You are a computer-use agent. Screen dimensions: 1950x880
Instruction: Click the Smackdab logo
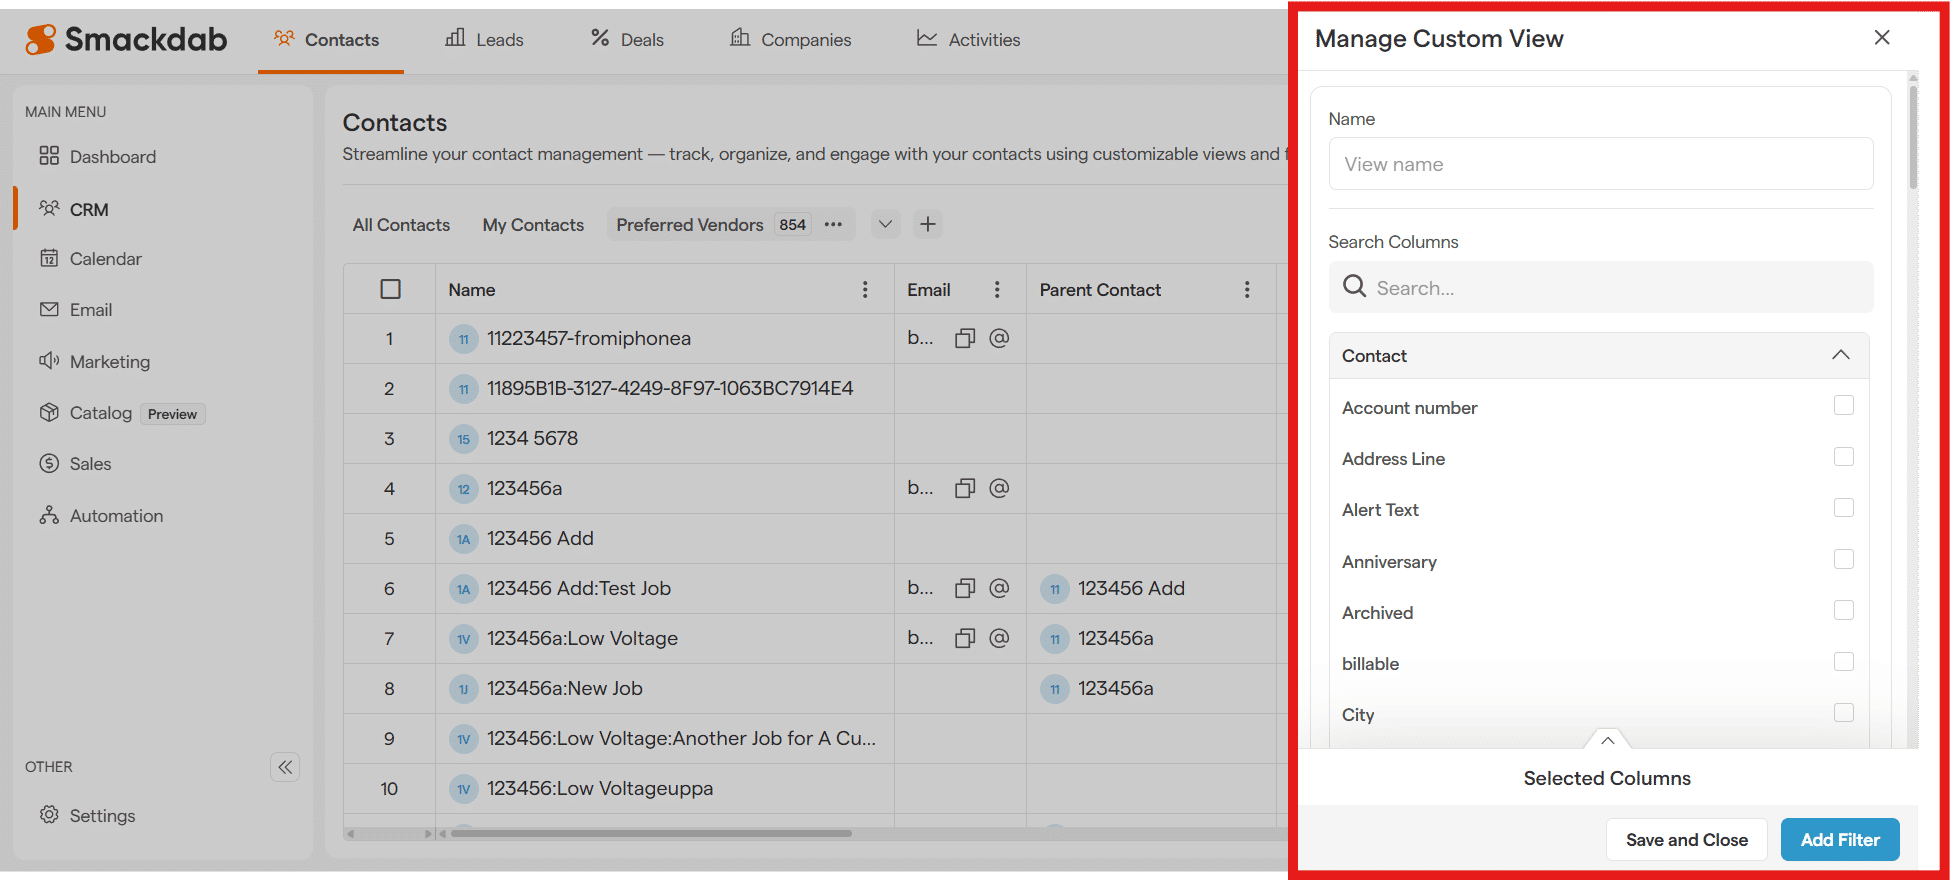(126, 39)
